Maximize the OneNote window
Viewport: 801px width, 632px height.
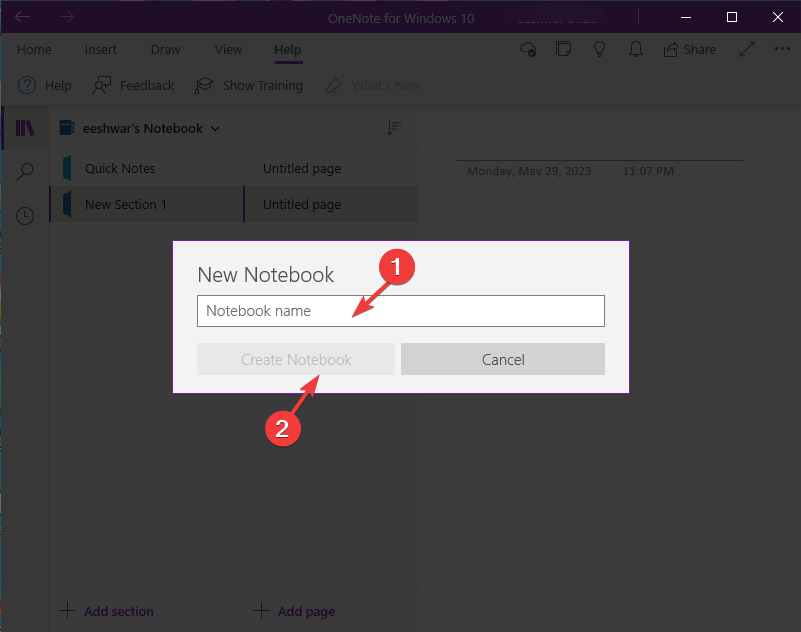[x=732, y=17]
